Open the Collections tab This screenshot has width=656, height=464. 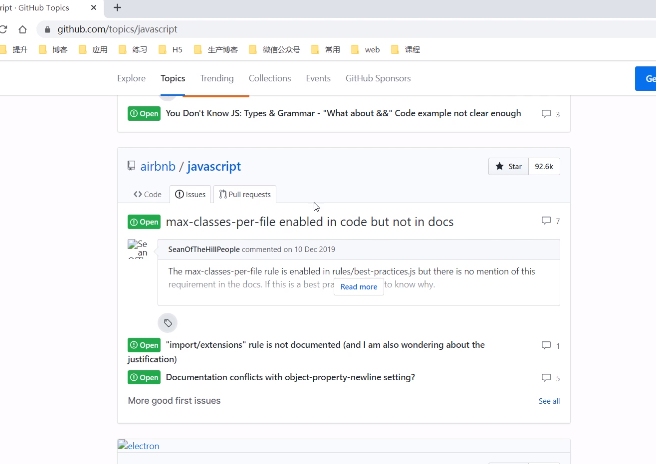(270, 78)
